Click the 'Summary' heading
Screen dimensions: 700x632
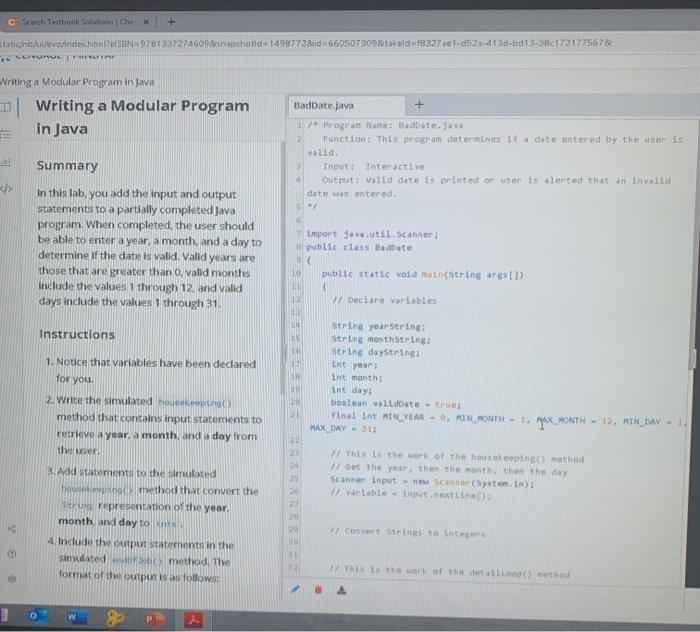pyautogui.click(x=67, y=165)
